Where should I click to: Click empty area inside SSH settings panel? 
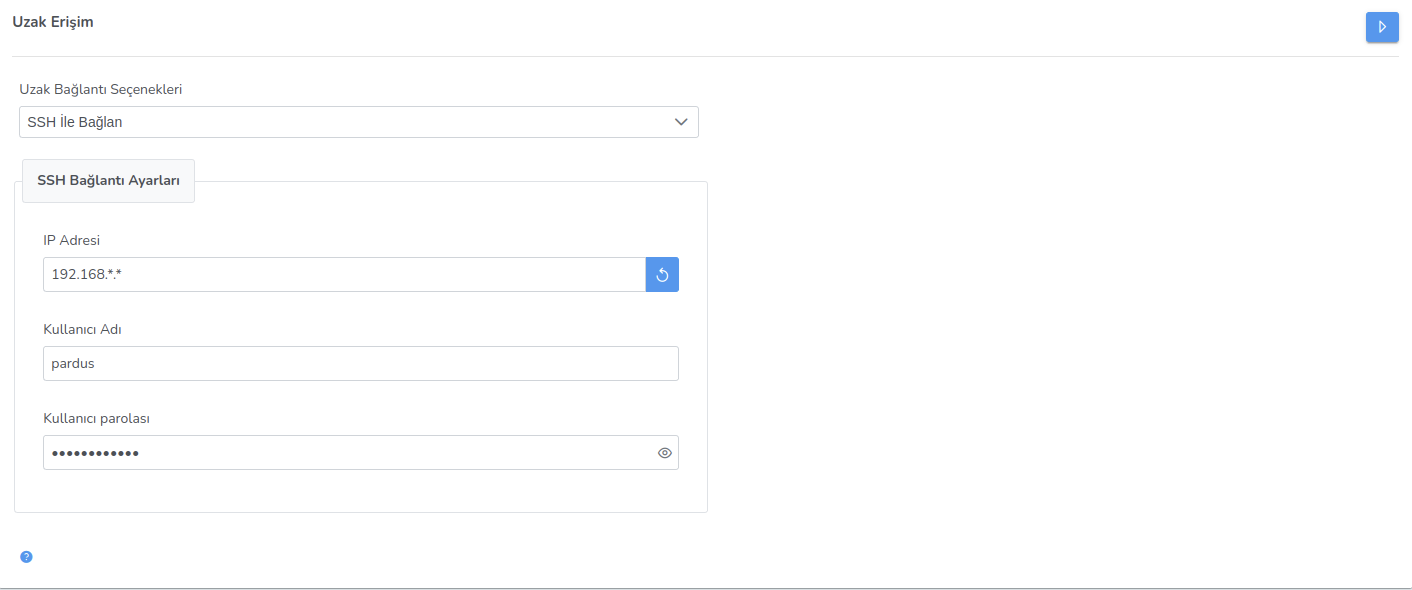[360, 492]
